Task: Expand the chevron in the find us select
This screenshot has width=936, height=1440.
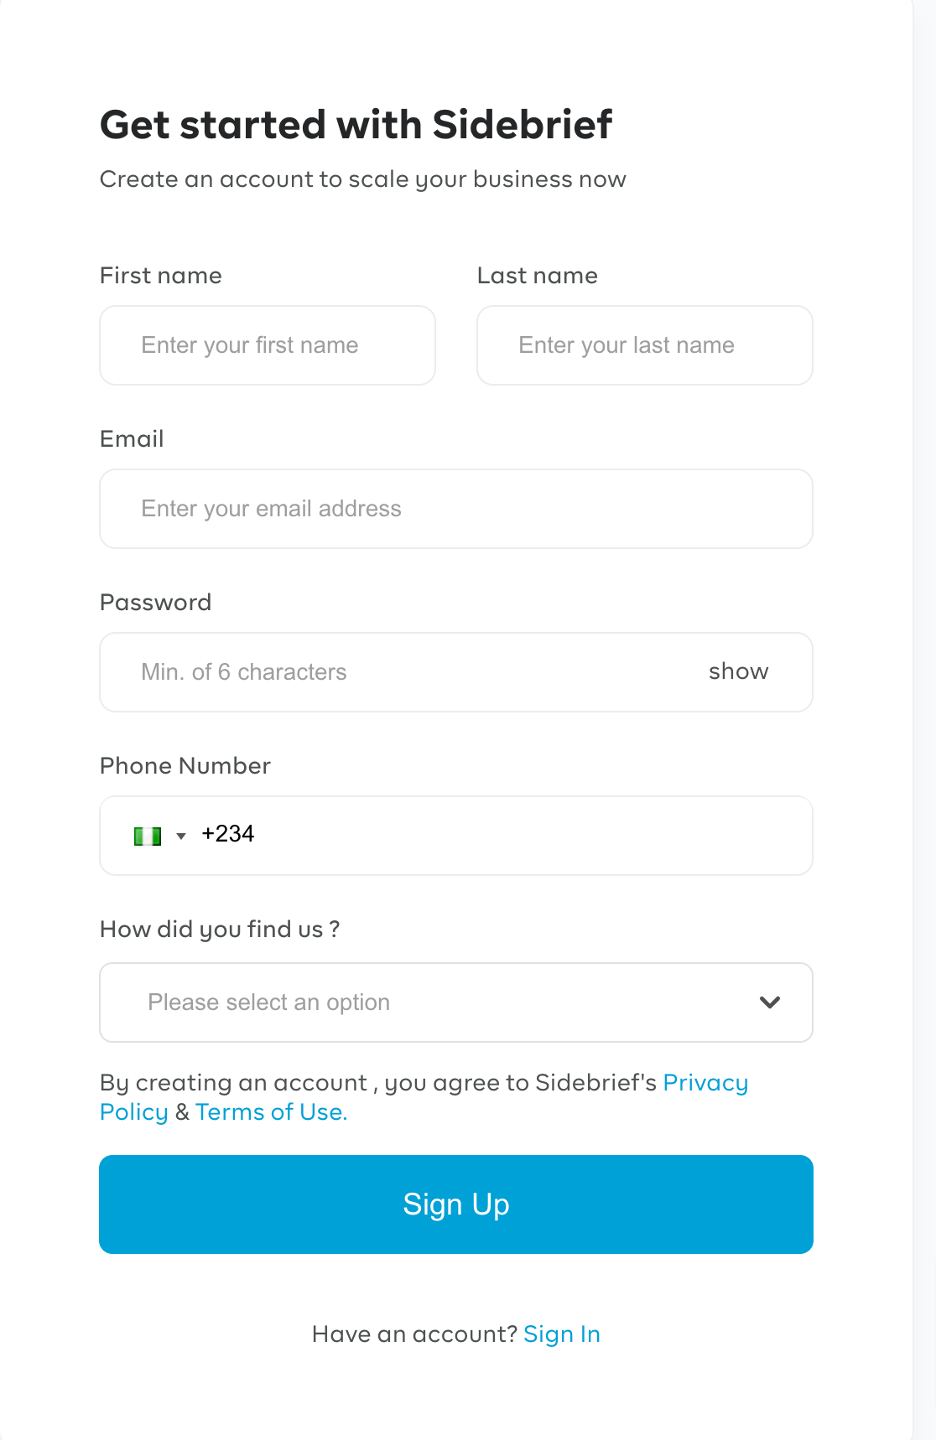Action: (x=769, y=1002)
